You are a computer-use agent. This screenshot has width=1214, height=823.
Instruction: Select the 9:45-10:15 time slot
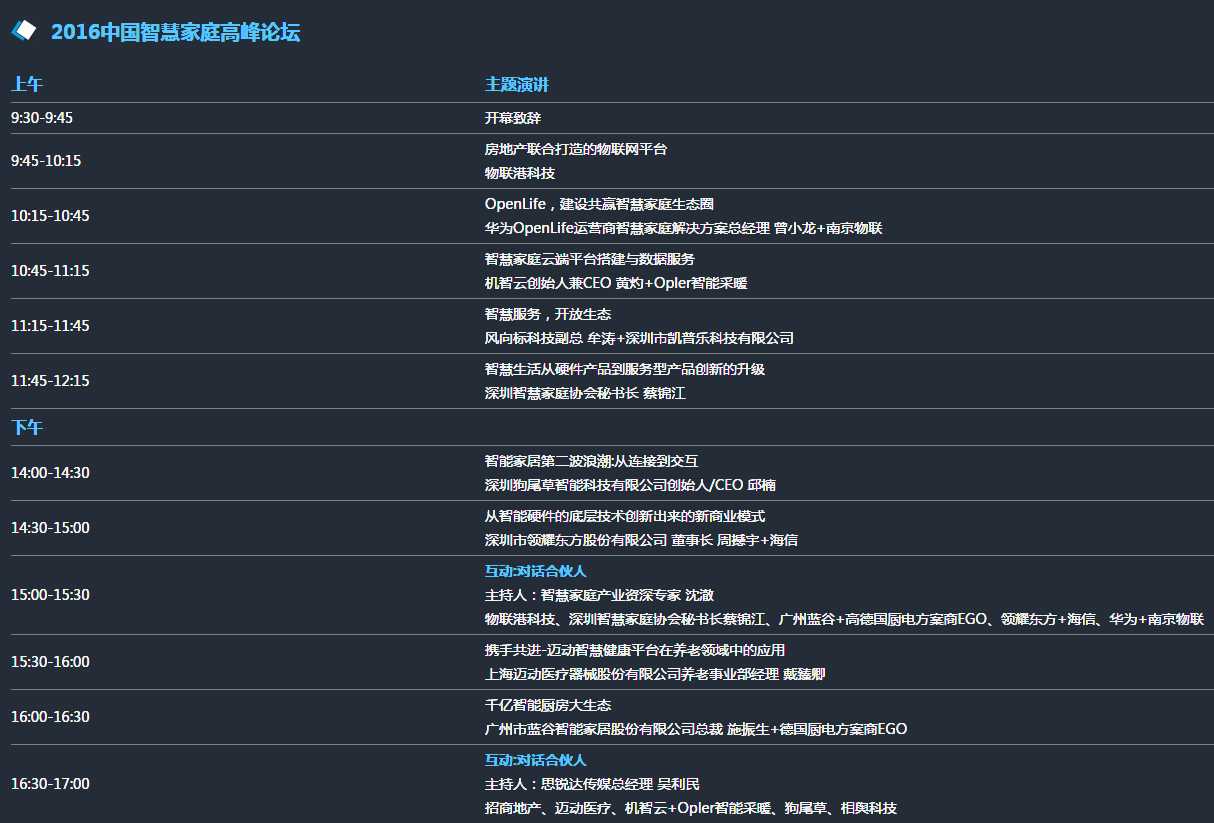[x=46, y=161]
